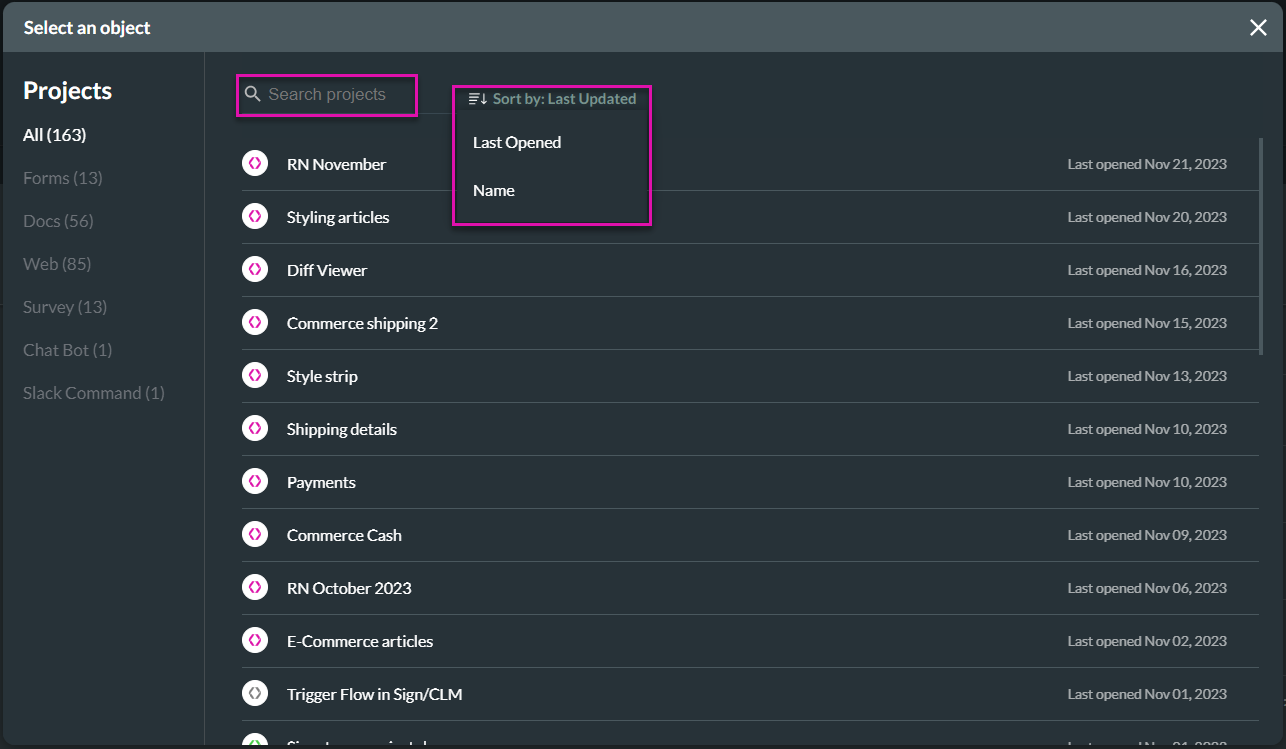The image size is (1286, 749).
Task: Click the magnifier icon in the search field
Action: coord(253,94)
